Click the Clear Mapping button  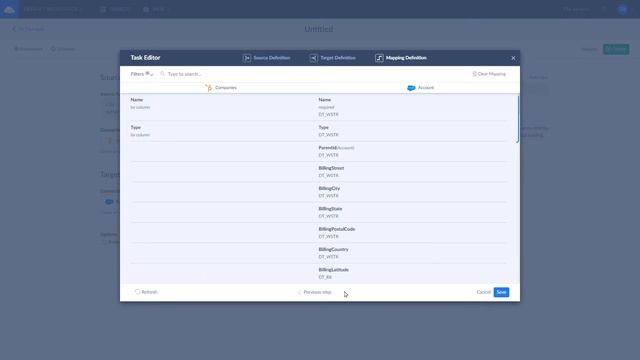(x=489, y=74)
